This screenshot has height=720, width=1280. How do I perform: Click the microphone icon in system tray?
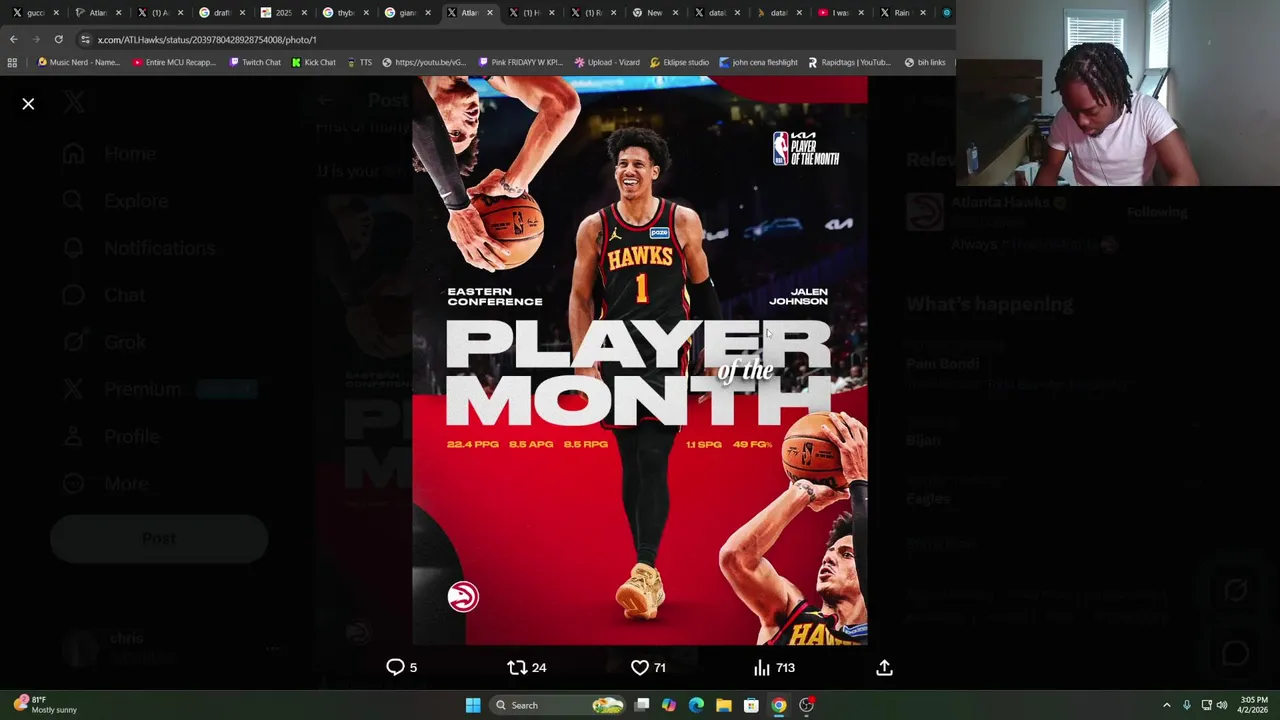tap(1187, 705)
